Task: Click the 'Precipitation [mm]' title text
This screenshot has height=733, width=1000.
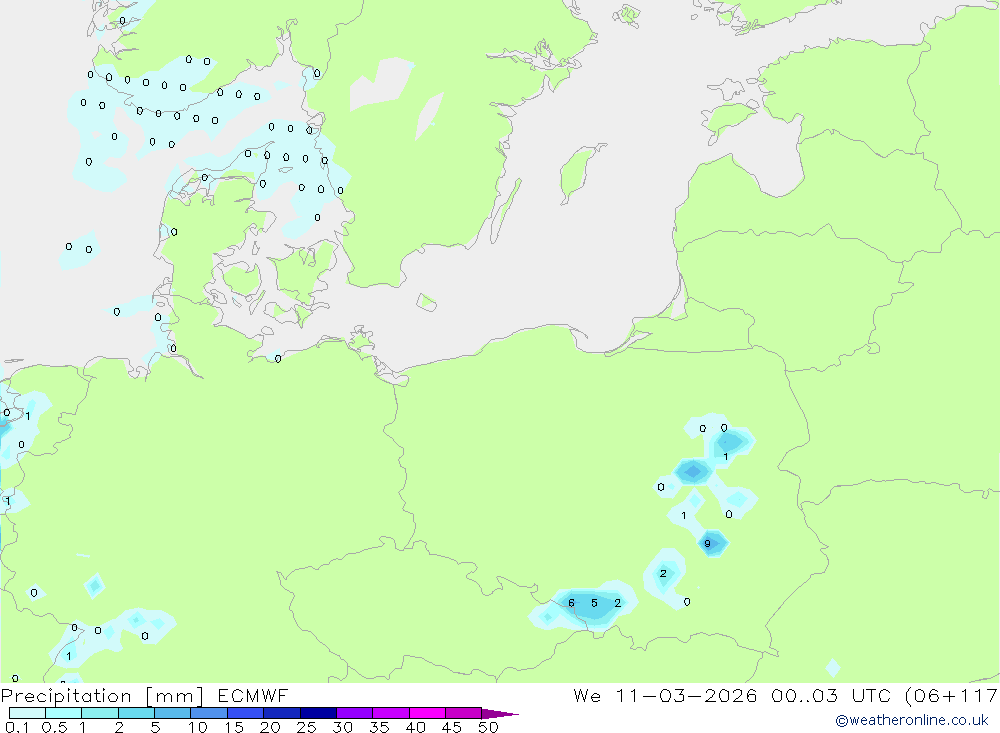Action: (x=103, y=696)
